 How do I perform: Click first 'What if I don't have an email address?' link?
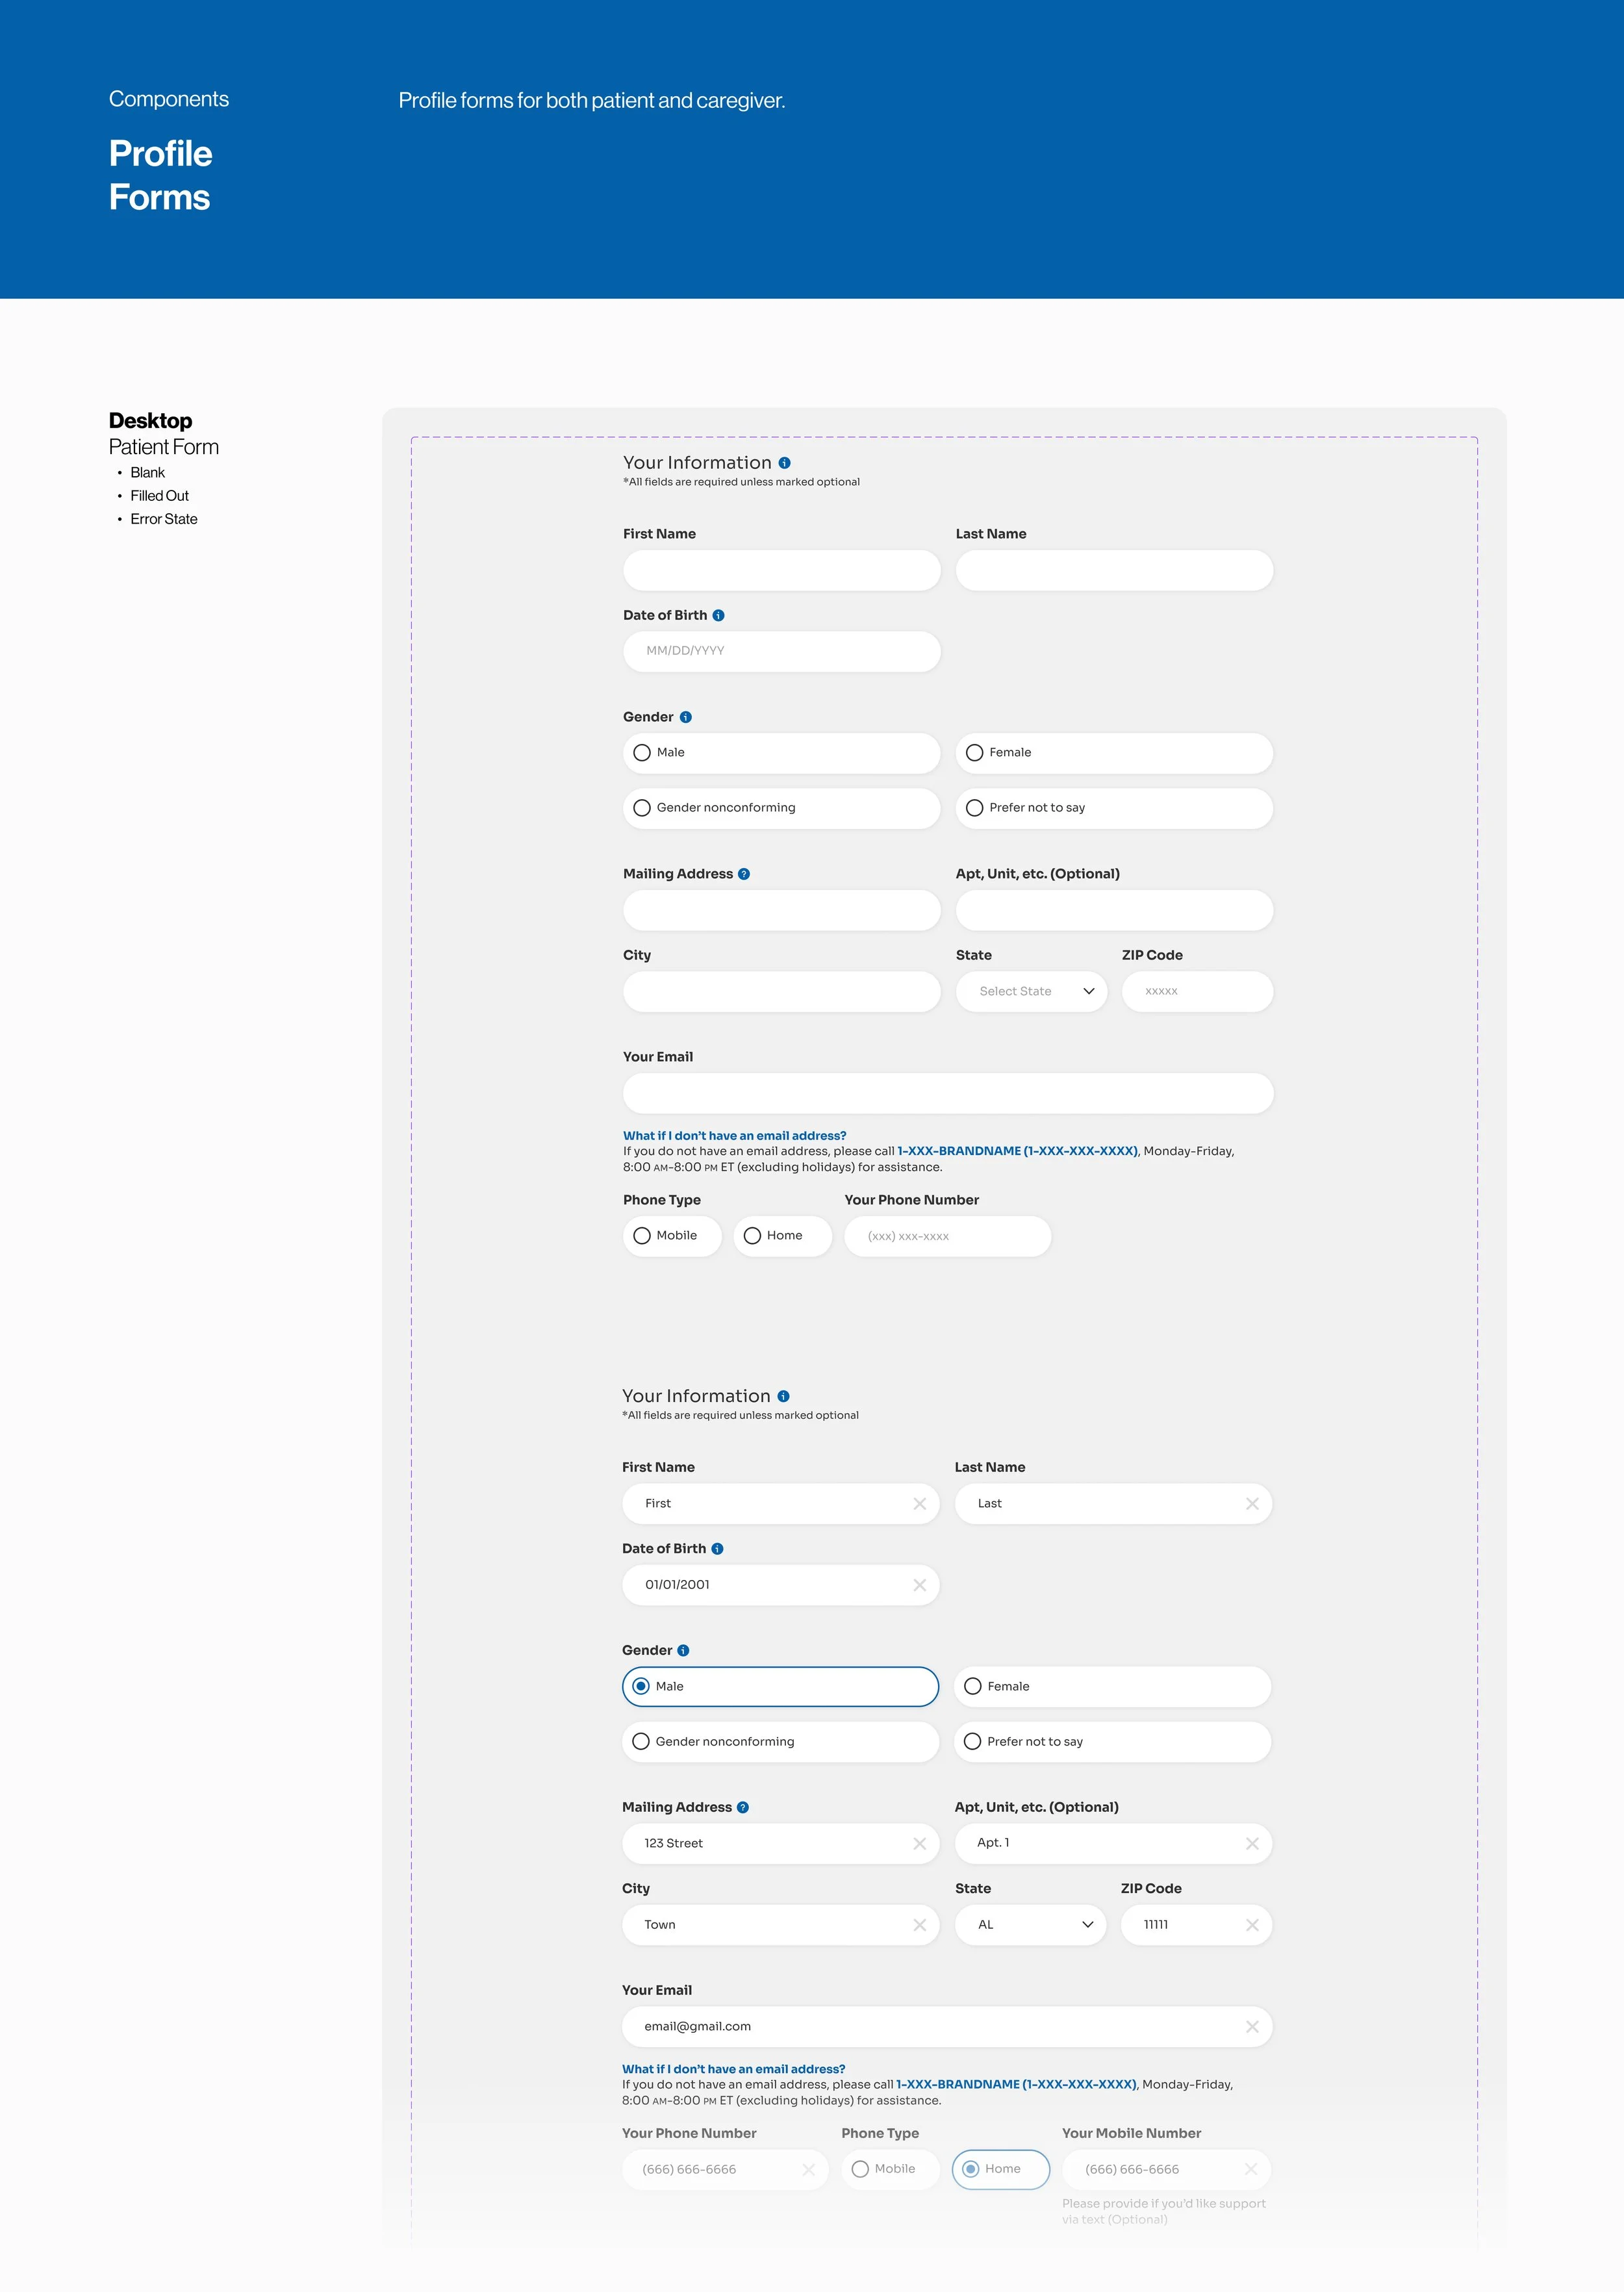coord(734,1136)
